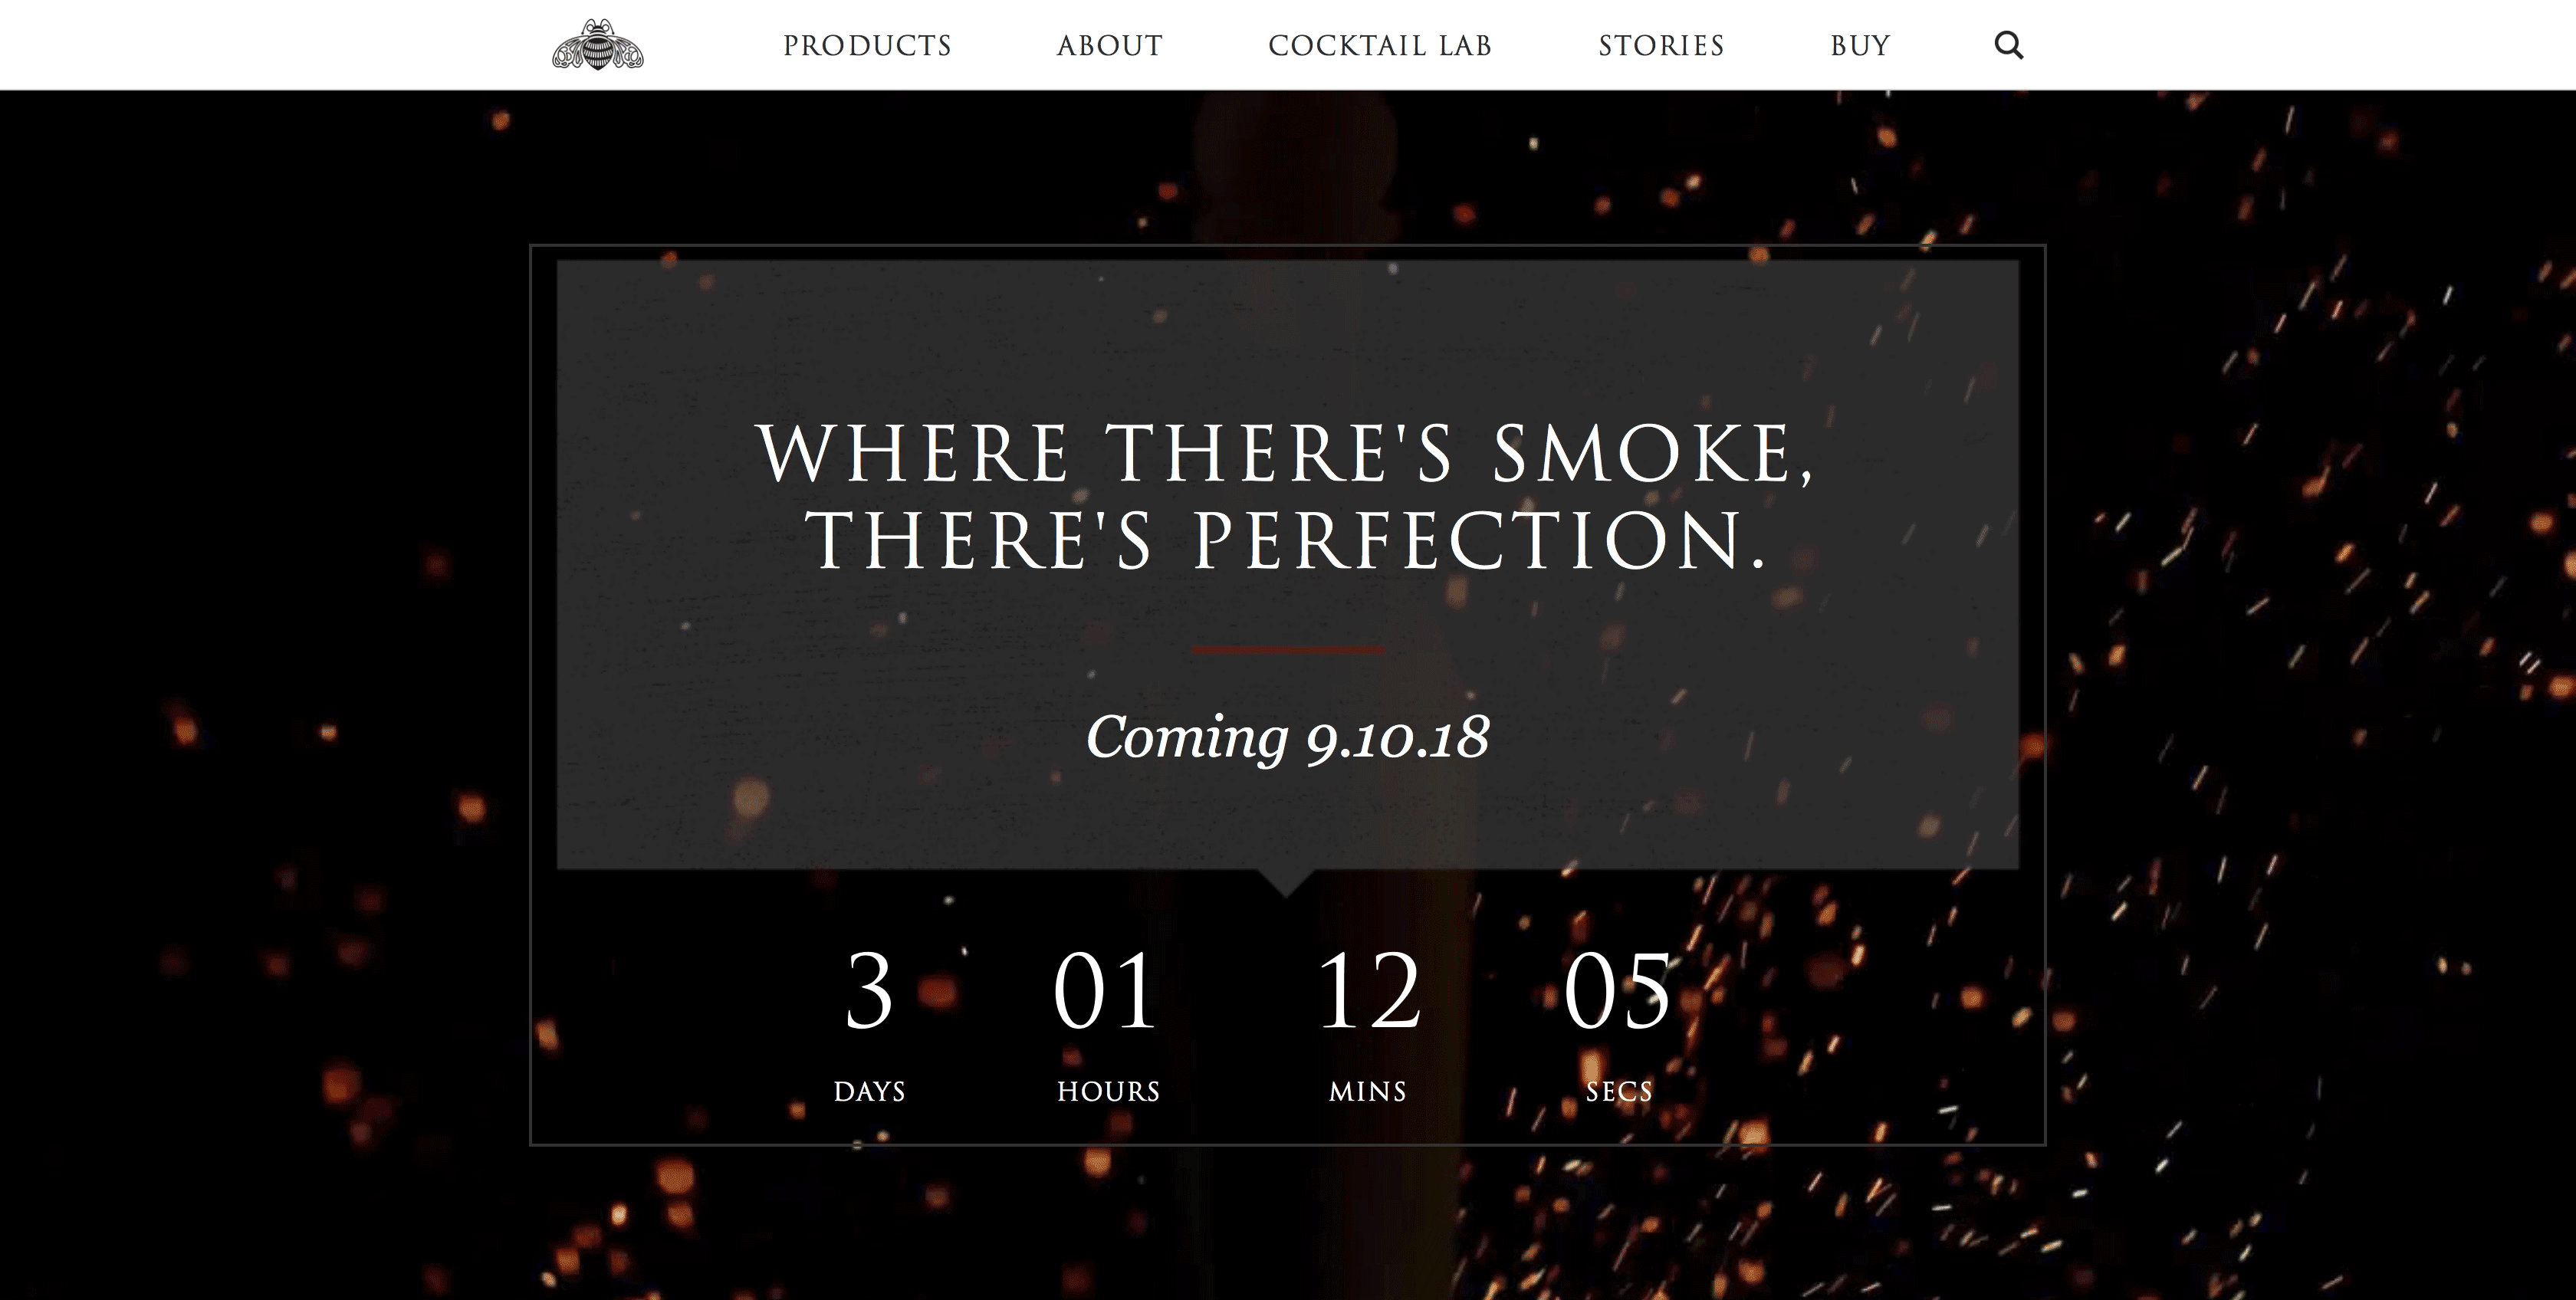Click the 'Coming 9.10.18' text
The image size is (2576, 1300).
(1288, 737)
